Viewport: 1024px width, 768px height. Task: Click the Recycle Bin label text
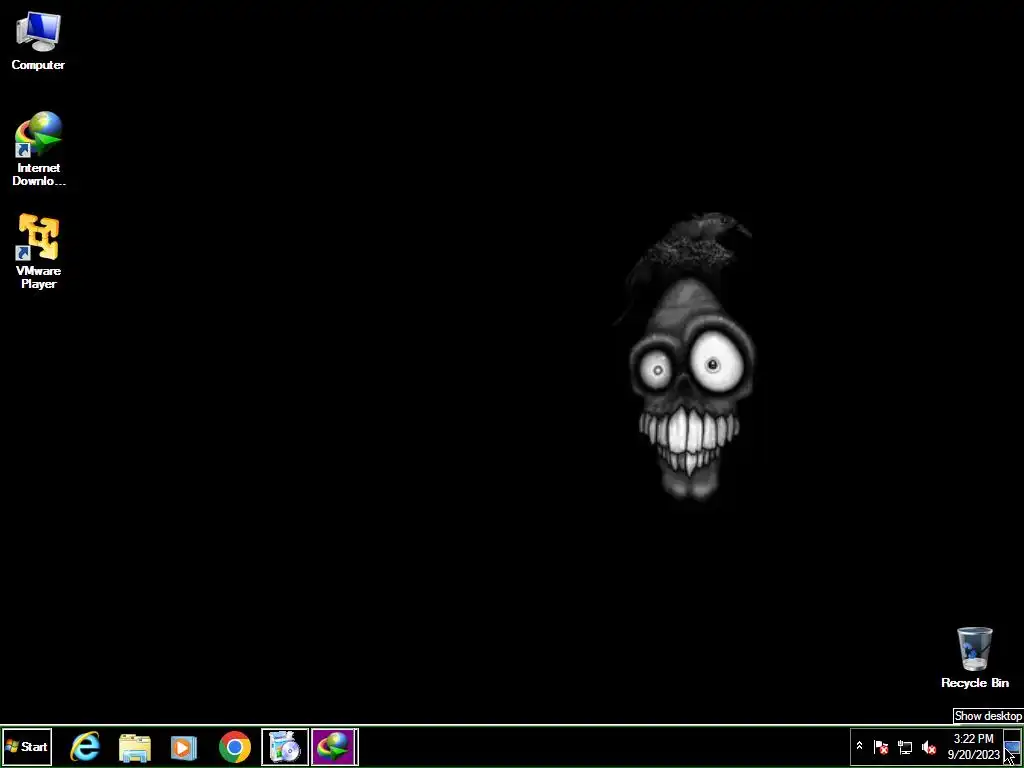[x=975, y=682]
